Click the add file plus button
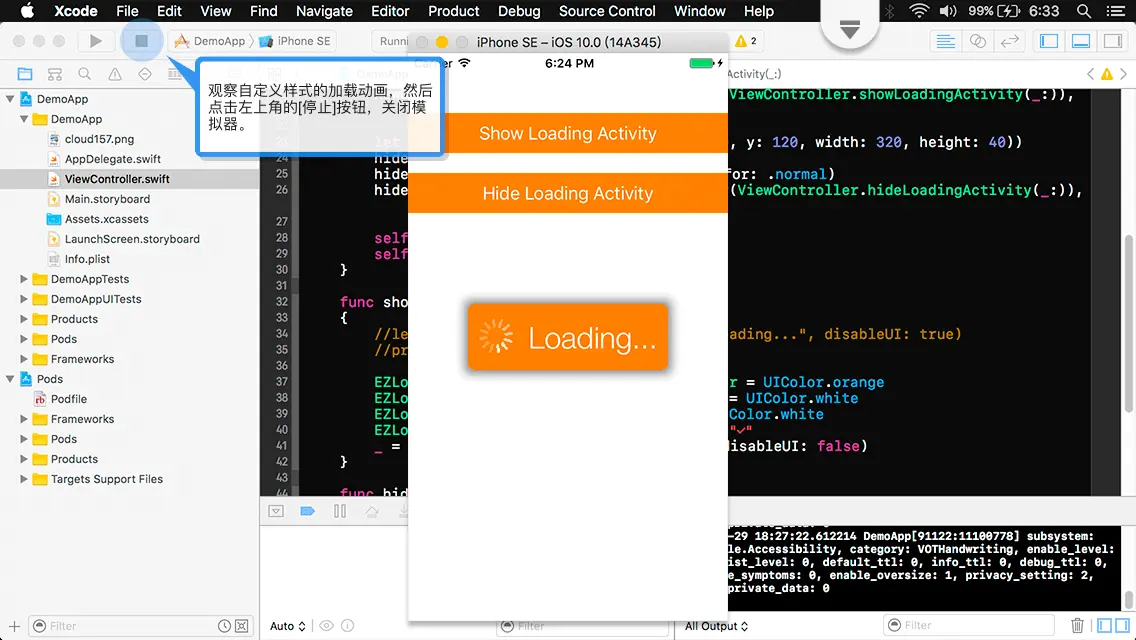Viewport: 1136px width, 640px height. (x=14, y=626)
